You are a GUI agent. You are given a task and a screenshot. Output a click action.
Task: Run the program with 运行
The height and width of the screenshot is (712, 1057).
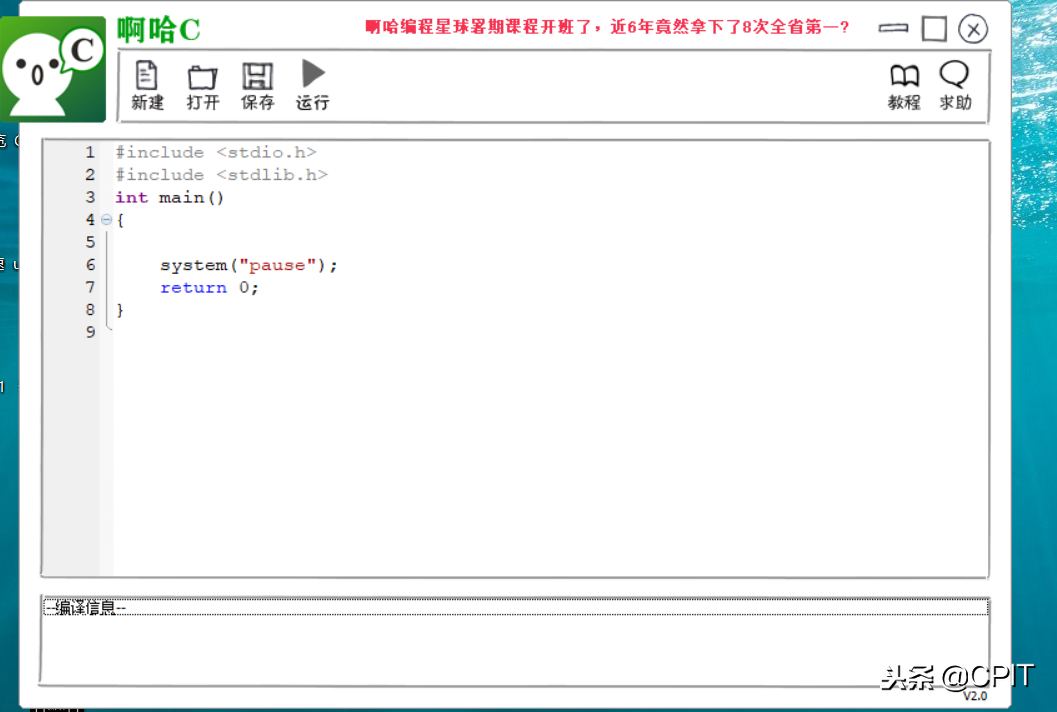[313, 86]
